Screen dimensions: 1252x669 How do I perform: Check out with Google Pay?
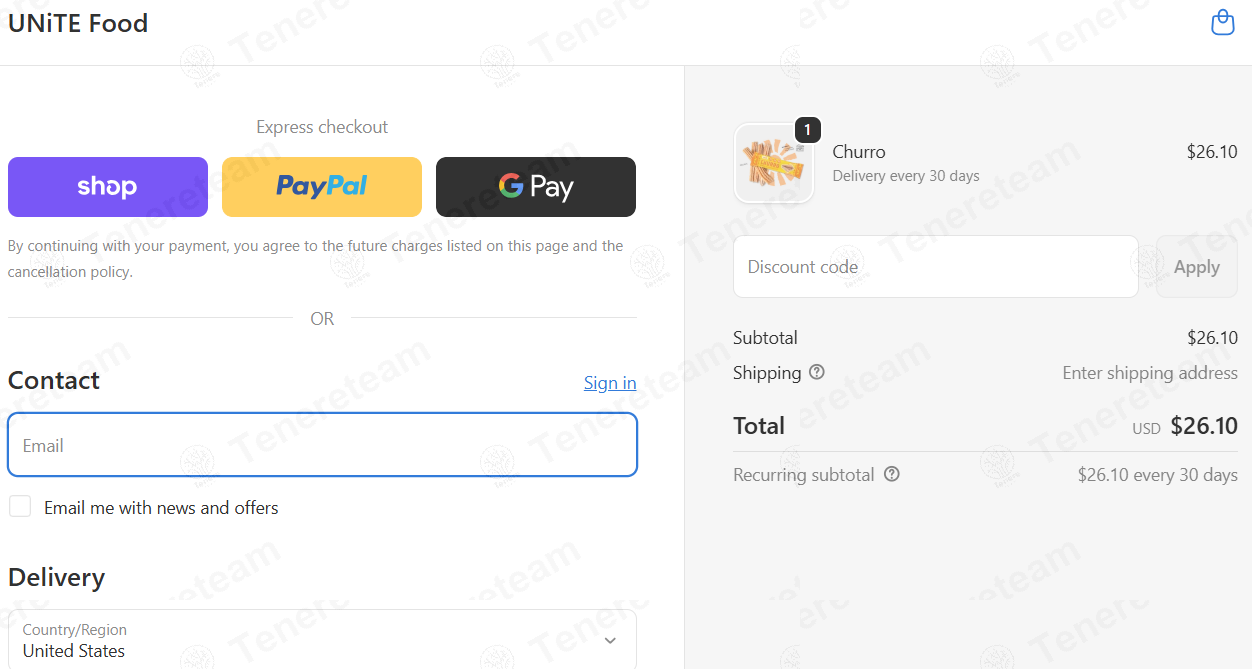pyautogui.click(x=536, y=187)
